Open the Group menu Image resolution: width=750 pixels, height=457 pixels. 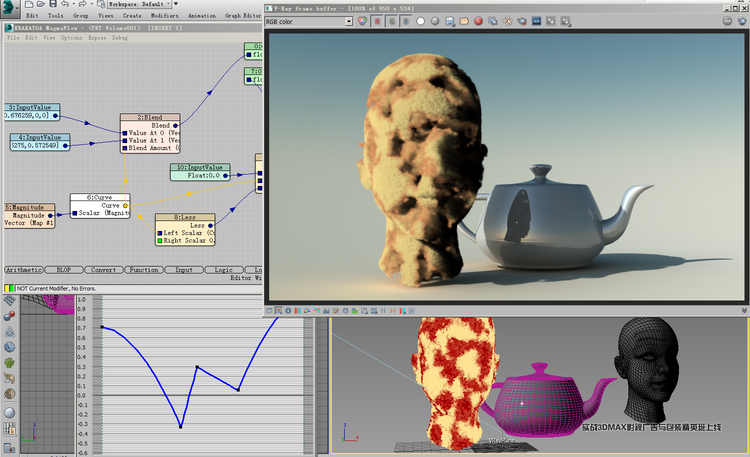(x=80, y=15)
